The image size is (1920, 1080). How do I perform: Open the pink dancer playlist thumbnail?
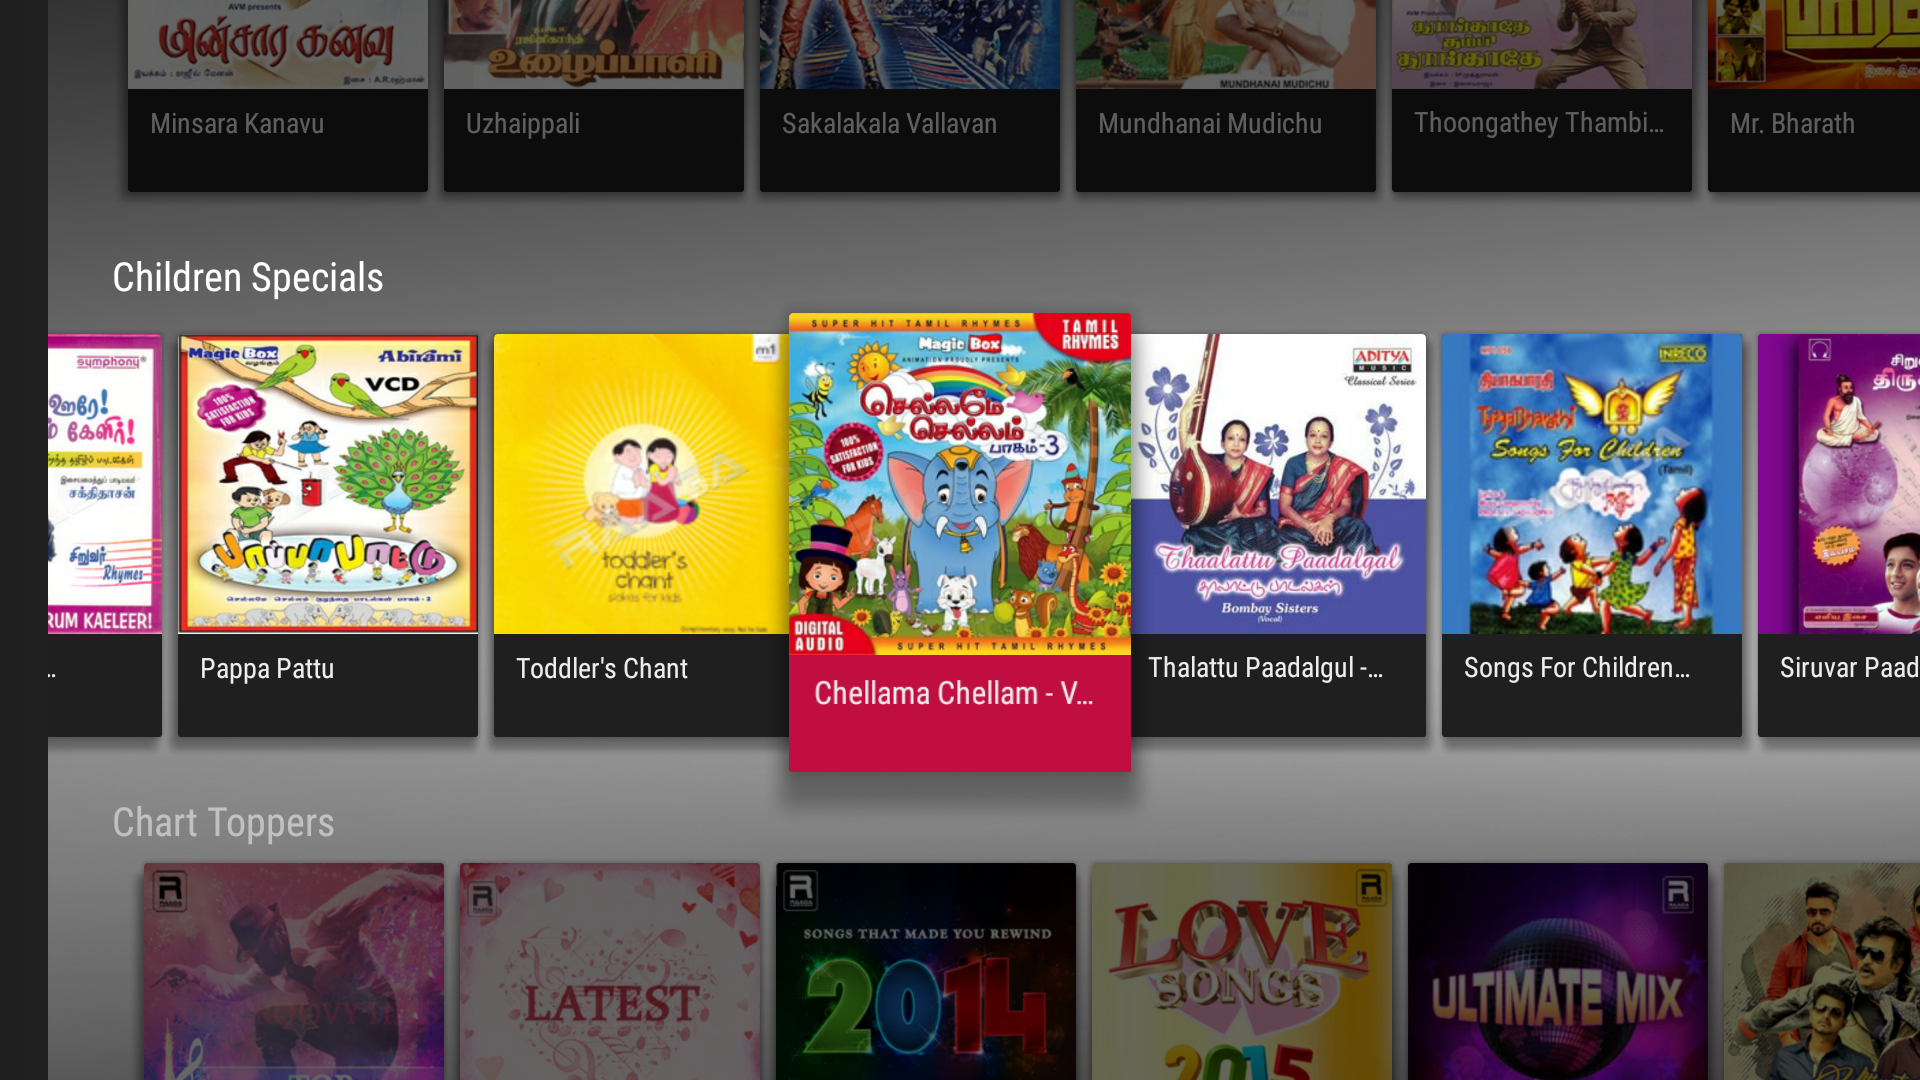(294, 972)
